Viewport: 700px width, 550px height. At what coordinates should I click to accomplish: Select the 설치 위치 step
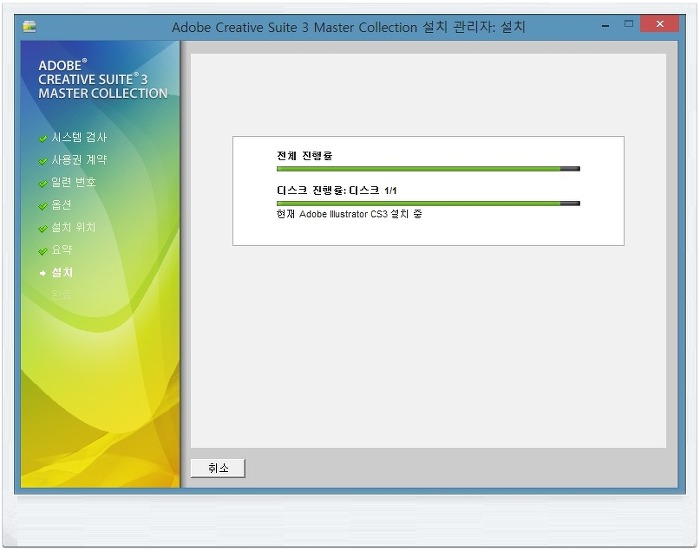tap(73, 227)
